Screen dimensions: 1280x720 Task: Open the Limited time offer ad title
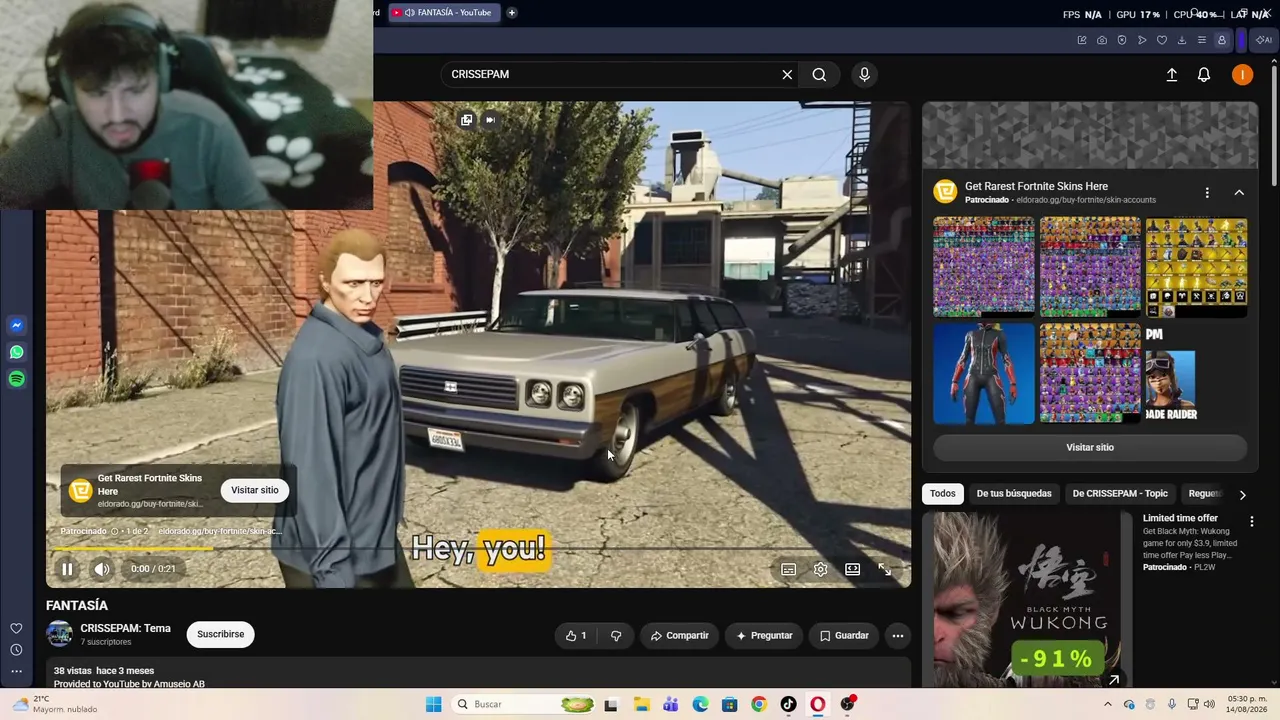(x=1180, y=518)
